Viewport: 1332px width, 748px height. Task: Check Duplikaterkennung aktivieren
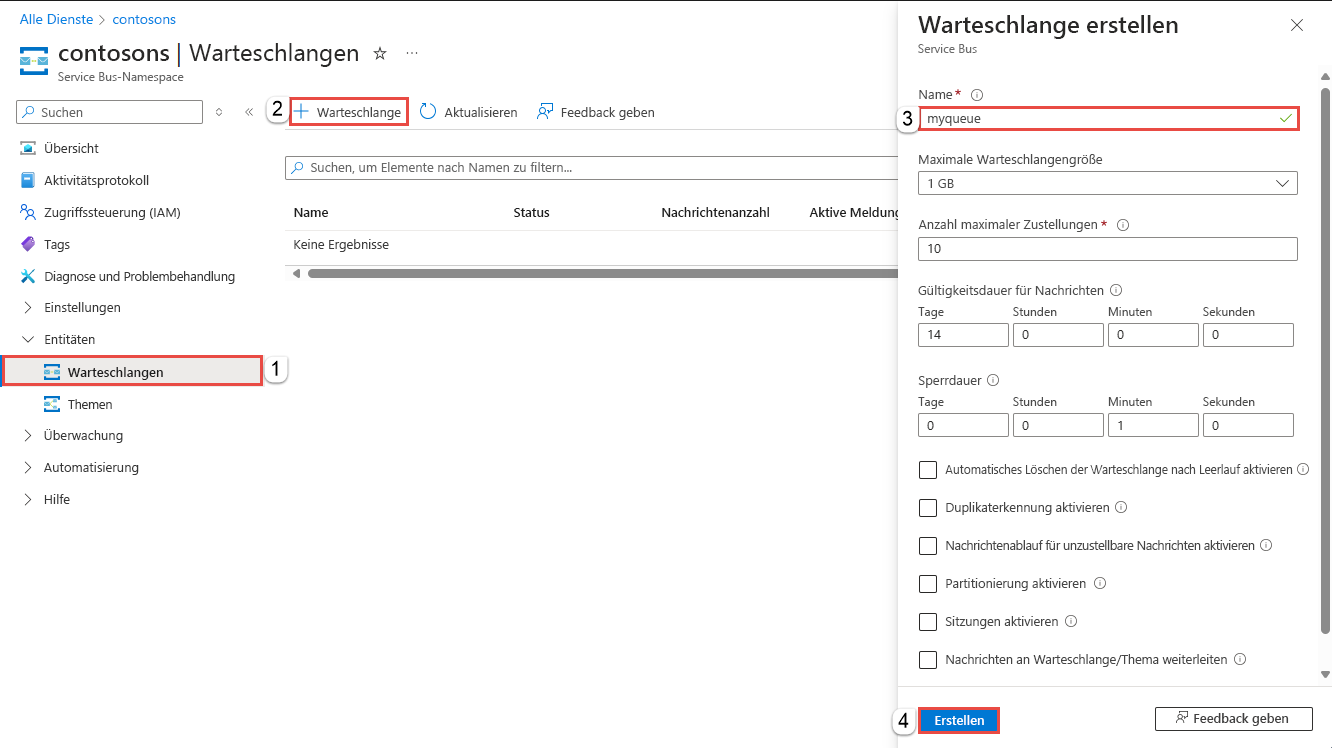(928, 507)
